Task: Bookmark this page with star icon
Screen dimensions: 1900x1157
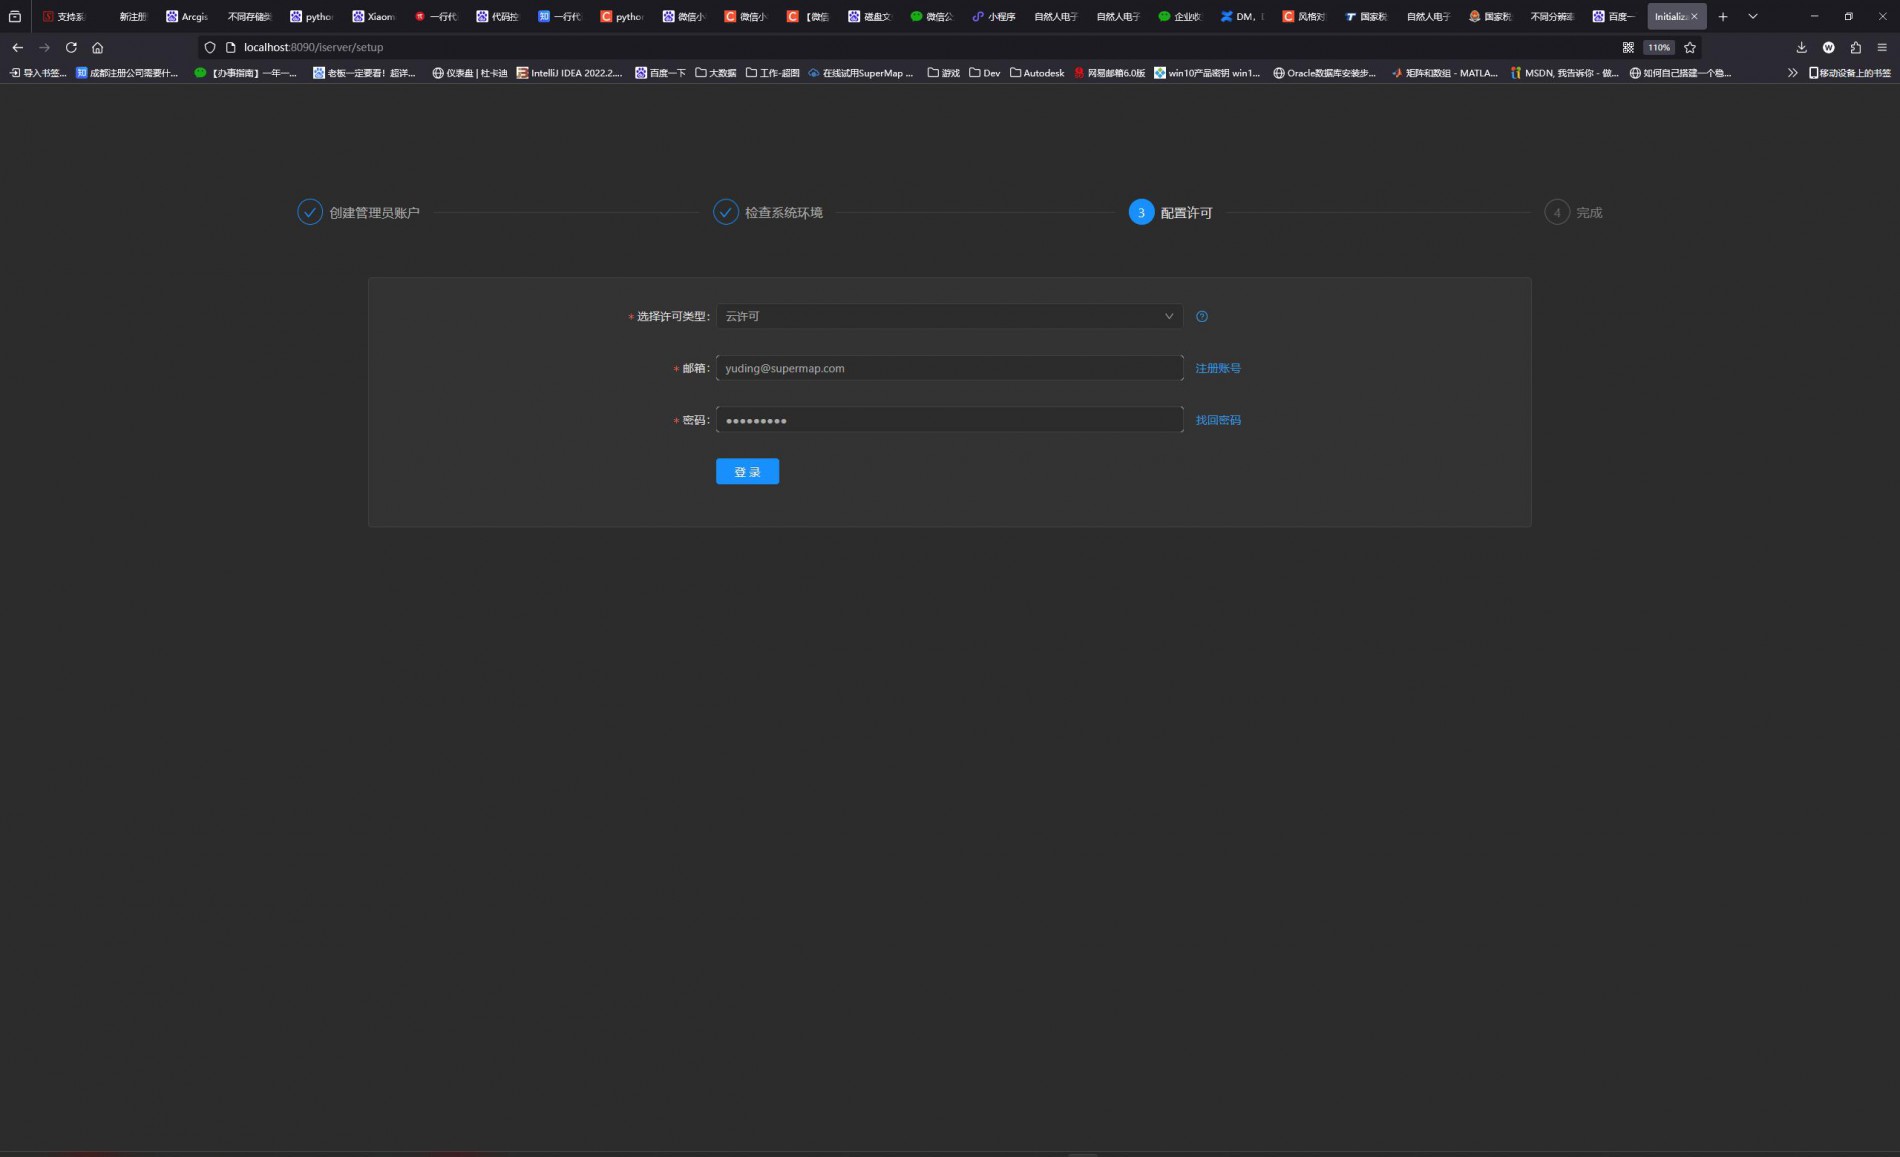Action: 1690,47
